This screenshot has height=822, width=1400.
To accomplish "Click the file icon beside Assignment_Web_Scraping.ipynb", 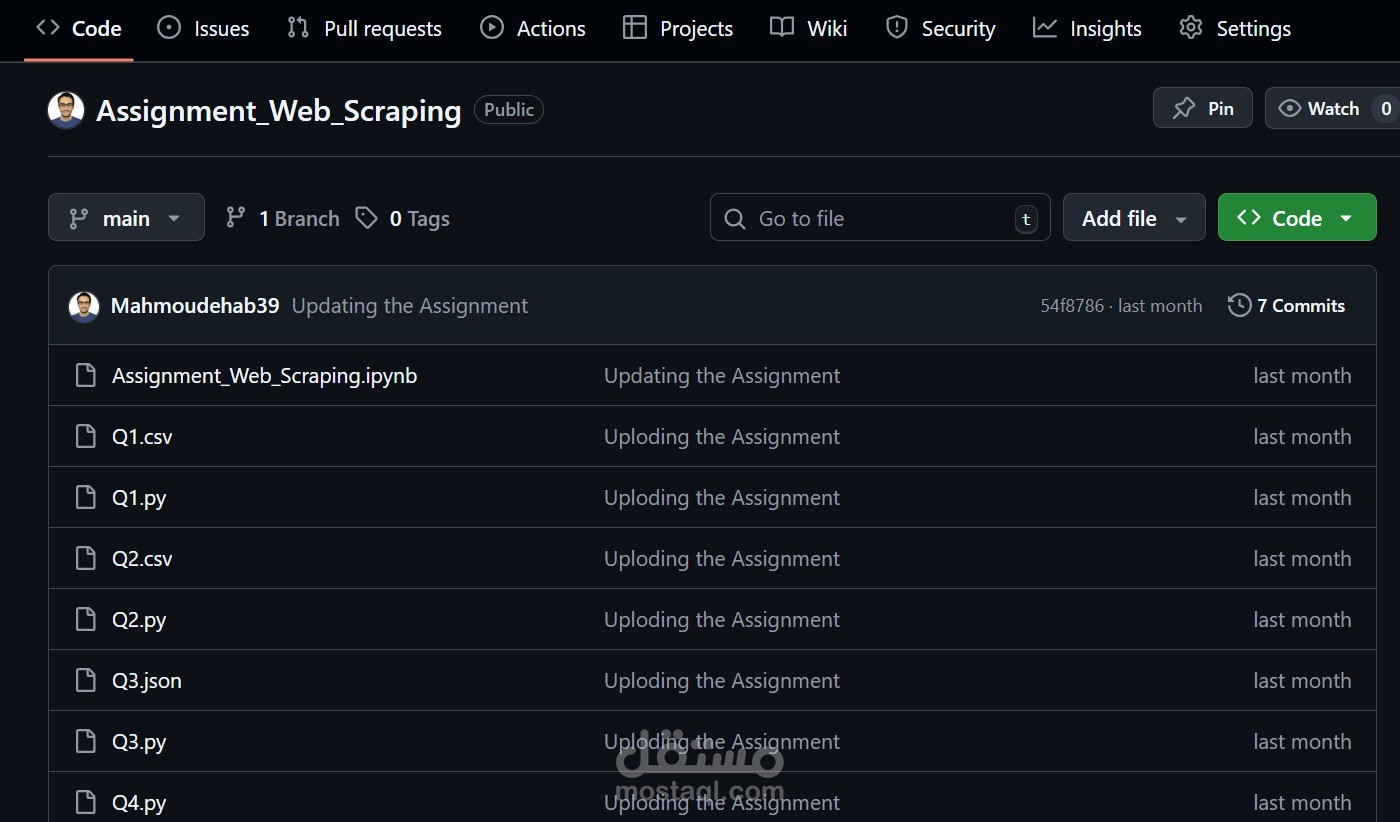I will (x=86, y=376).
